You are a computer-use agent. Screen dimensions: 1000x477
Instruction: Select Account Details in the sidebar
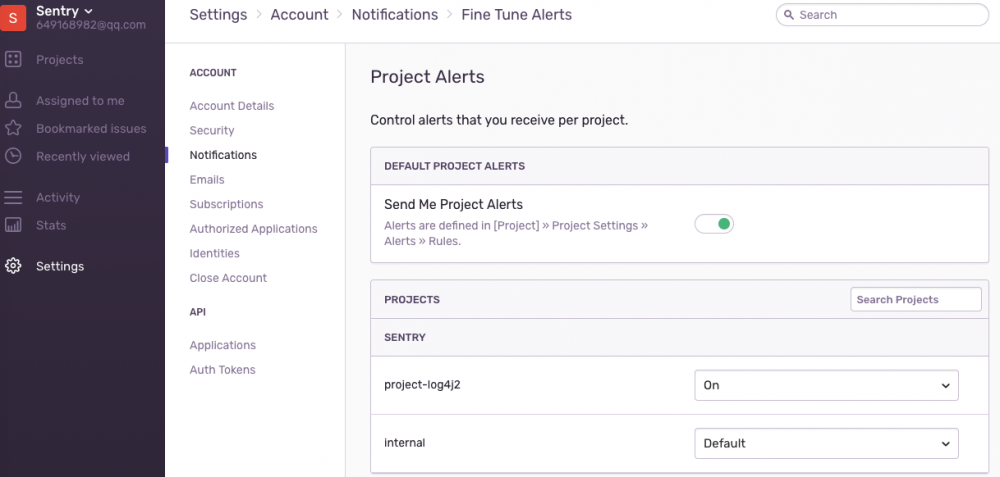[x=232, y=106]
